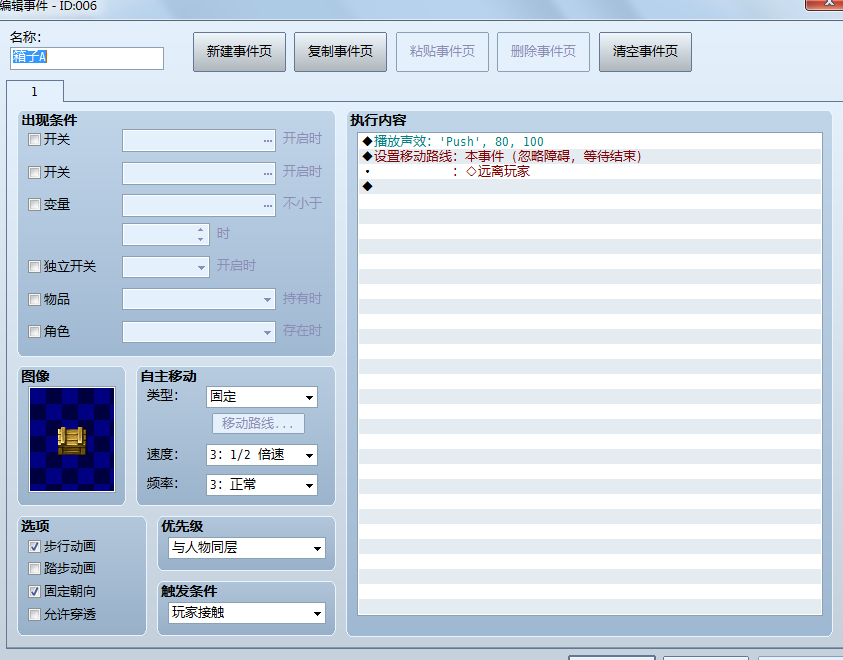Viewport: 843px width, 660px height.
Task: Select the empty command line below 远离玩家
Action: pos(590,186)
